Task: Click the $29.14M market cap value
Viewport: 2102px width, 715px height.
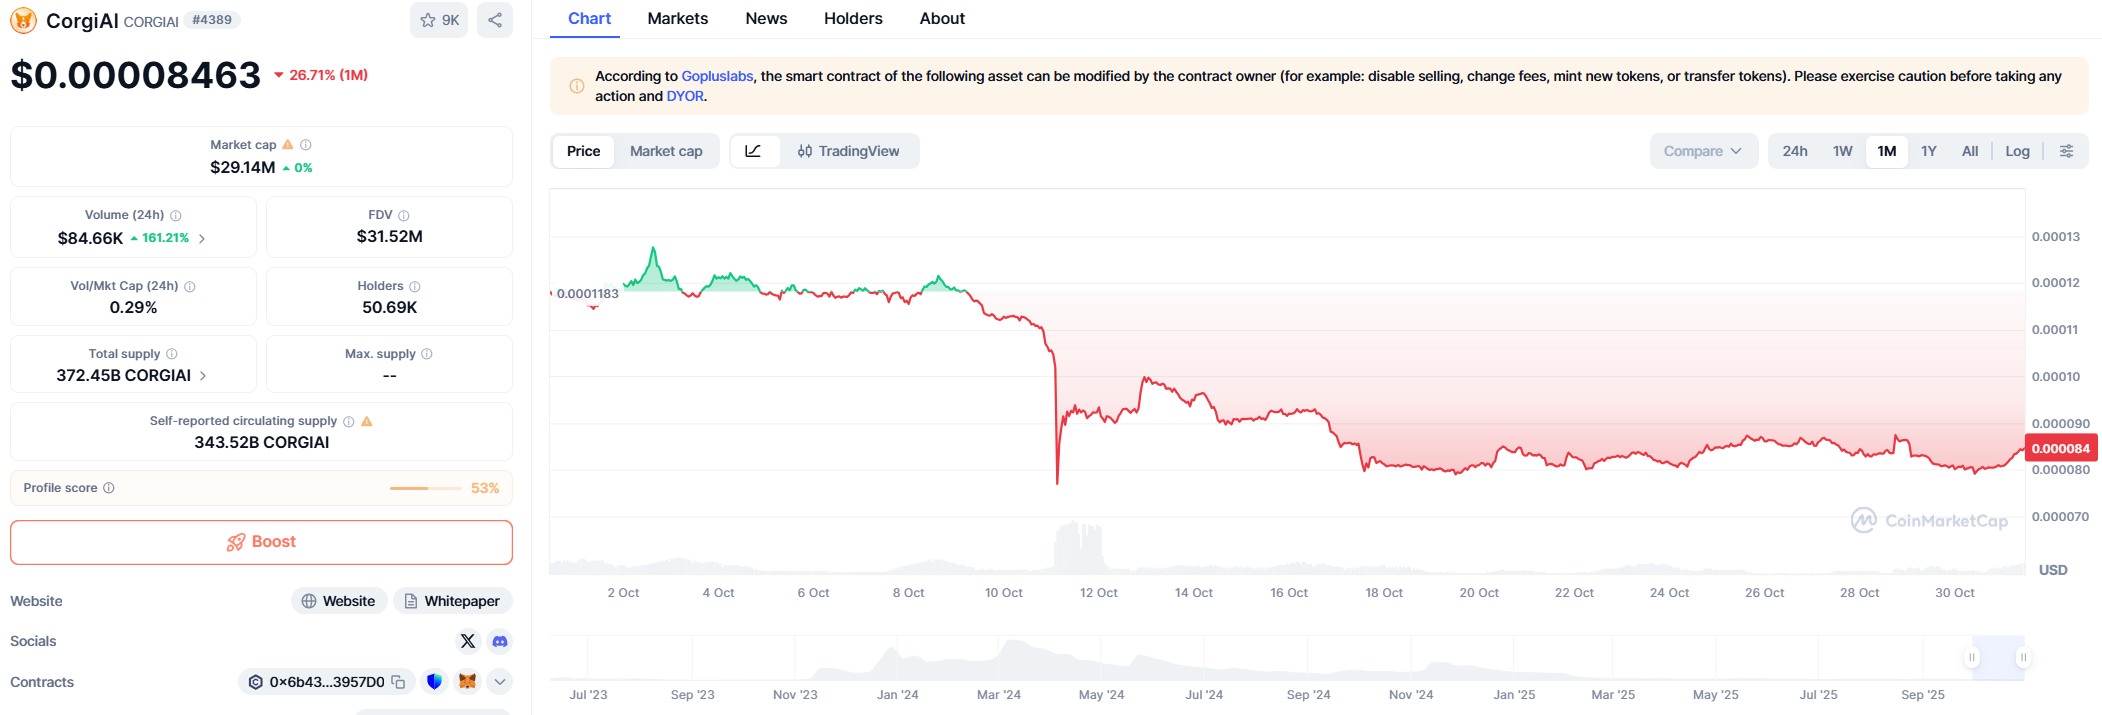Action: [242, 168]
